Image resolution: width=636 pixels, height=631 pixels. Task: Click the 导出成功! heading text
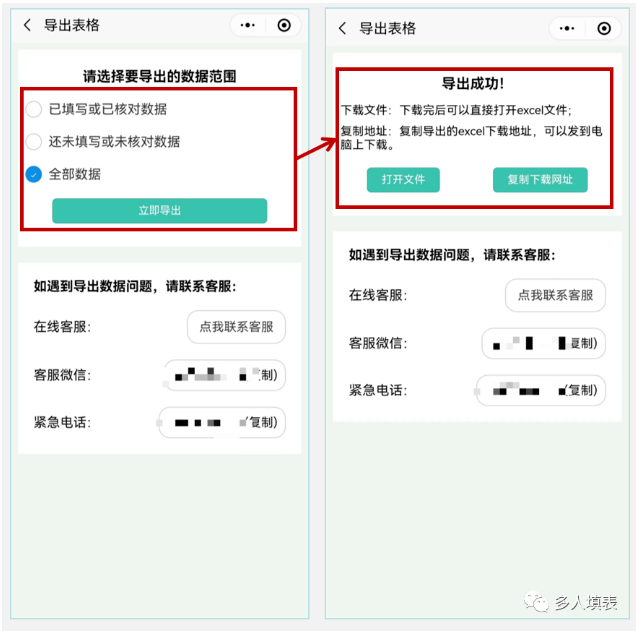click(x=473, y=84)
